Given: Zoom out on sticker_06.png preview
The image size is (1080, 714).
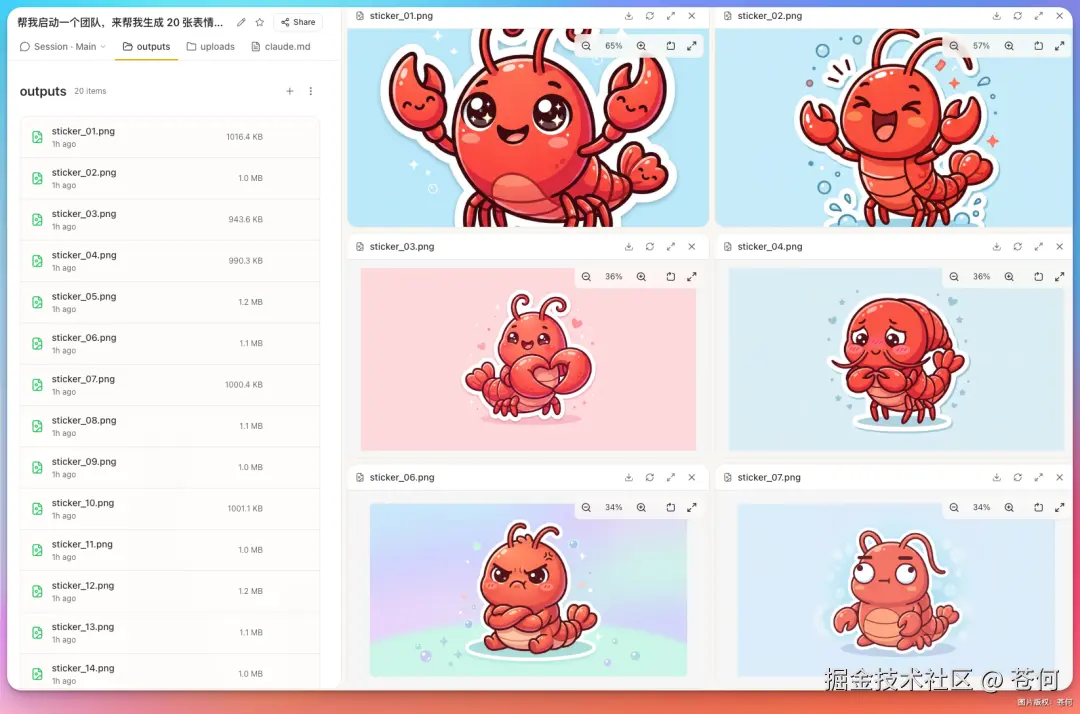Looking at the screenshot, I should point(586,507).
